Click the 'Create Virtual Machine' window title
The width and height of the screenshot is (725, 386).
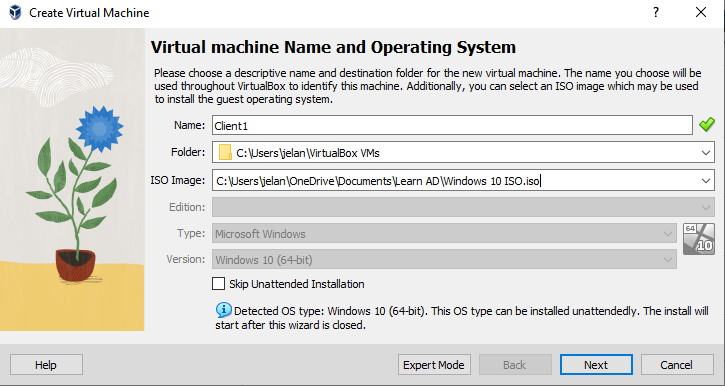pos(89,13)
